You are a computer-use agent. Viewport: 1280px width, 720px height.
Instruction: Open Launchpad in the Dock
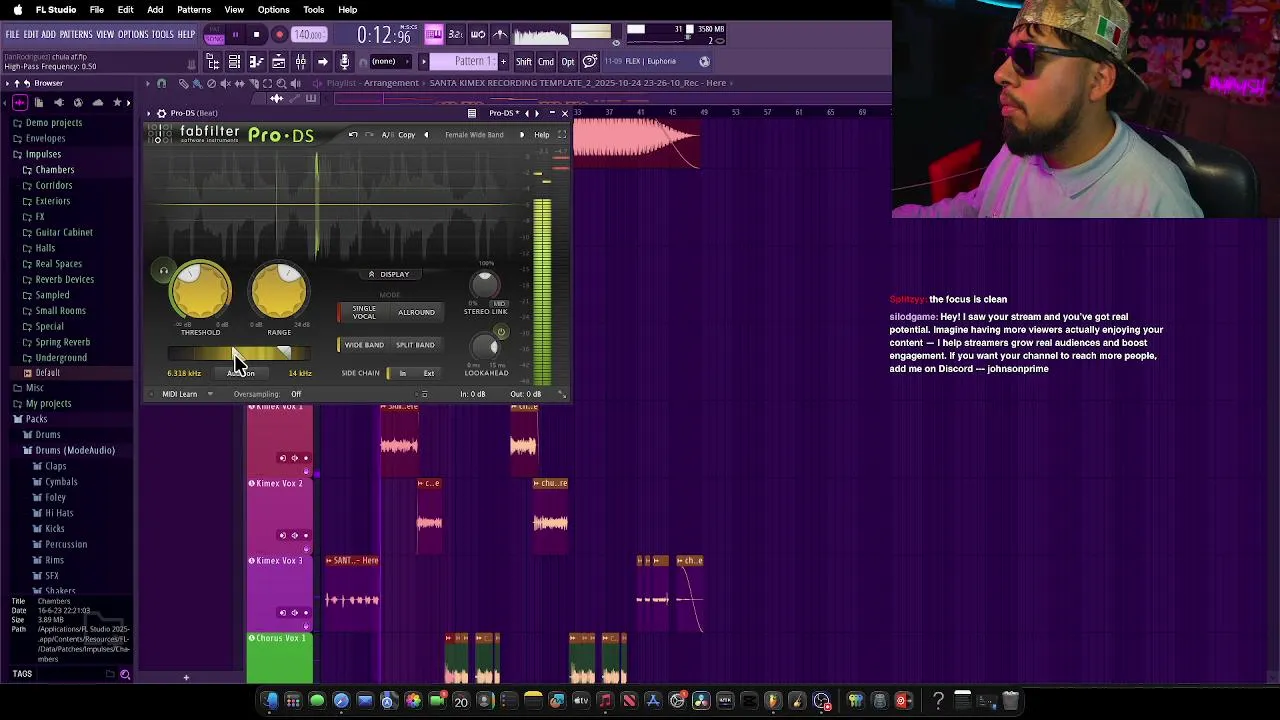point(293,701)
